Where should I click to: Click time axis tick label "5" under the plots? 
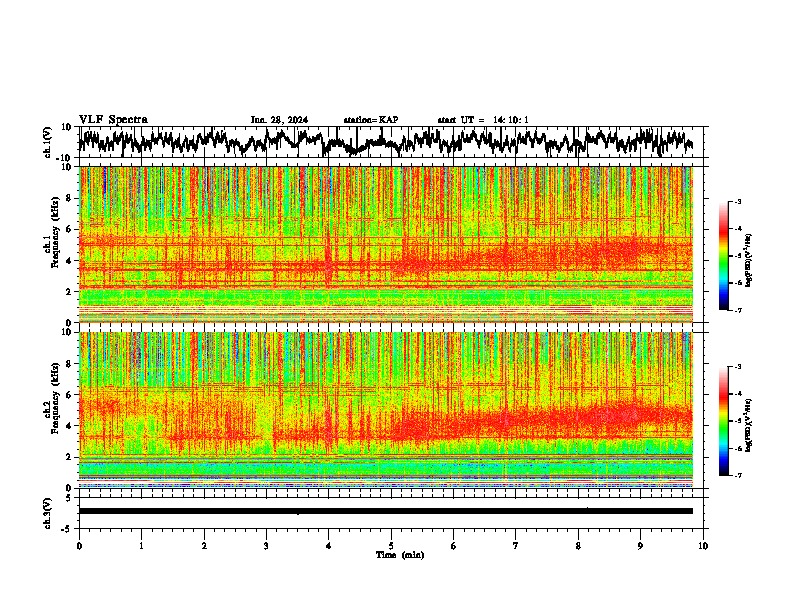click(x=391, y=546)
